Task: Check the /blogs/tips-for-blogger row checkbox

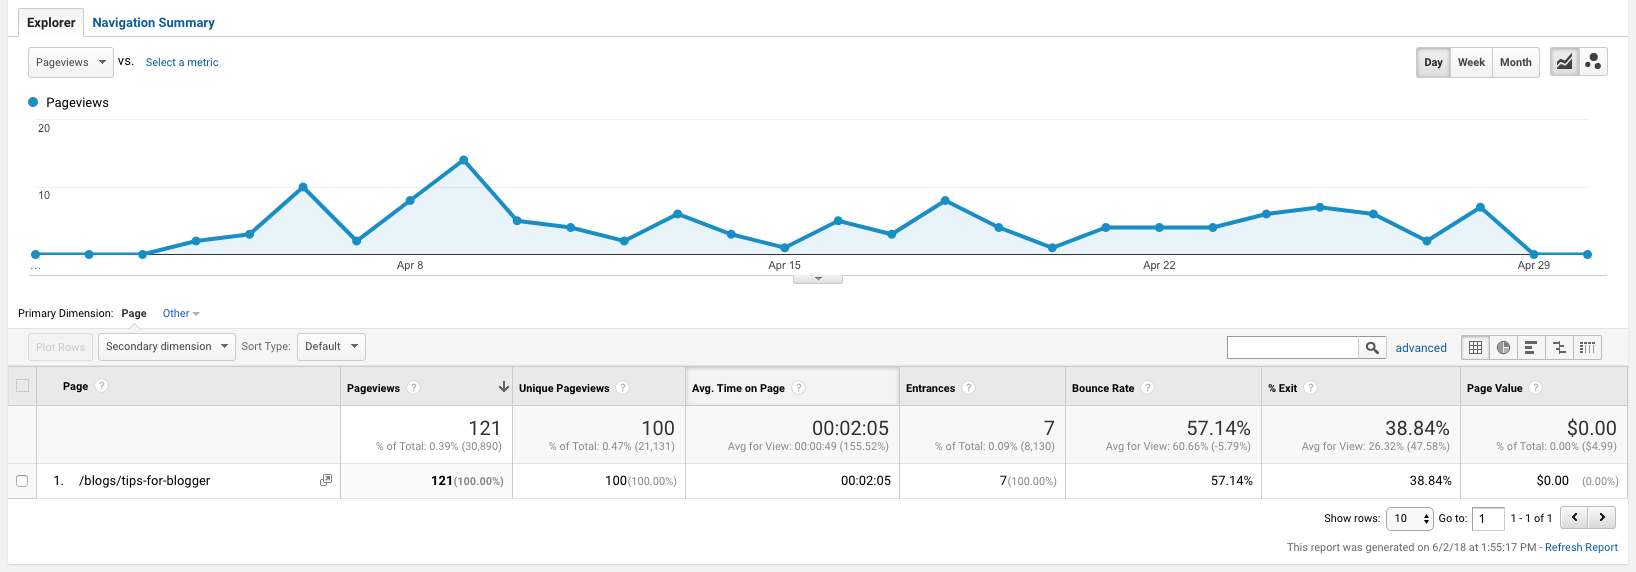Action: click(22, 481)
